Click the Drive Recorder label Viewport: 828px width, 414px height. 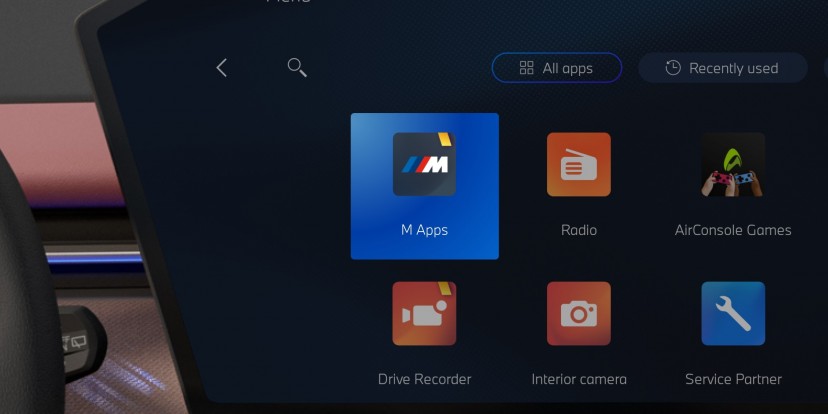tap(424, 379)
